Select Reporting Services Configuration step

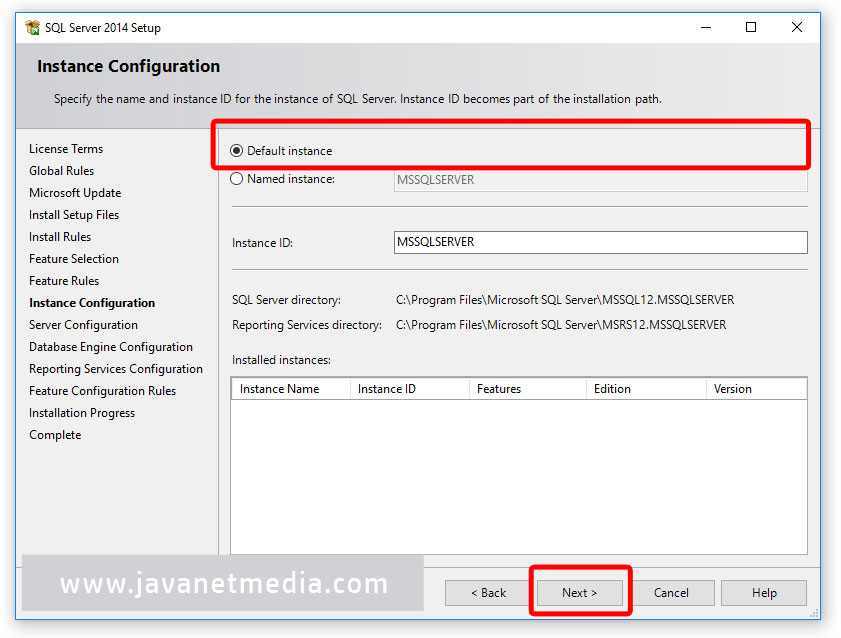click(x=116, y=368)
